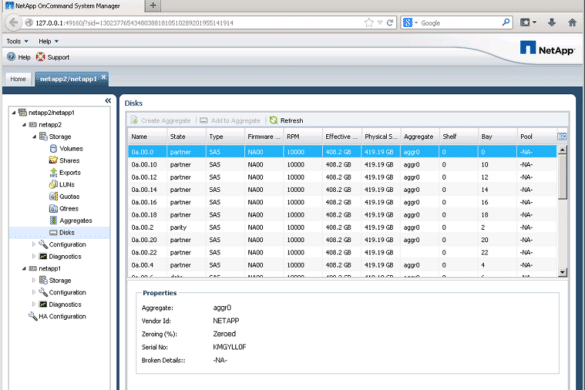Click the Add to Aggregate button
Image resolution: width=585 pixels, height=390 pixels.
click(230, 120)
